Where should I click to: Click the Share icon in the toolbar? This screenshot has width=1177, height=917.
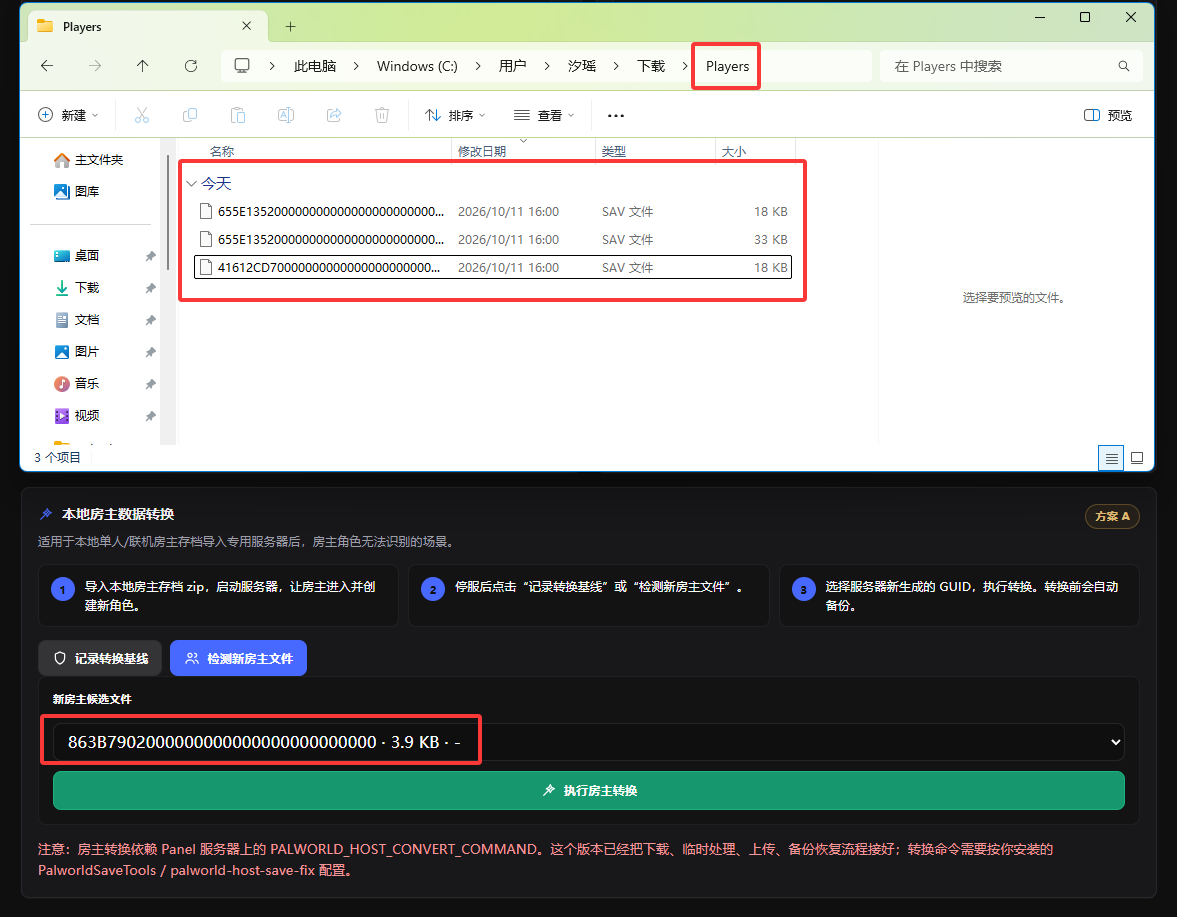[x=334, y=115]
